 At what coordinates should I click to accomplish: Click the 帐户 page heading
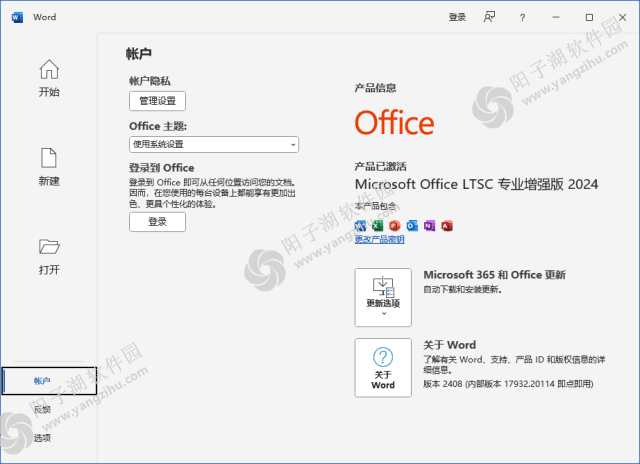(139, 54)
